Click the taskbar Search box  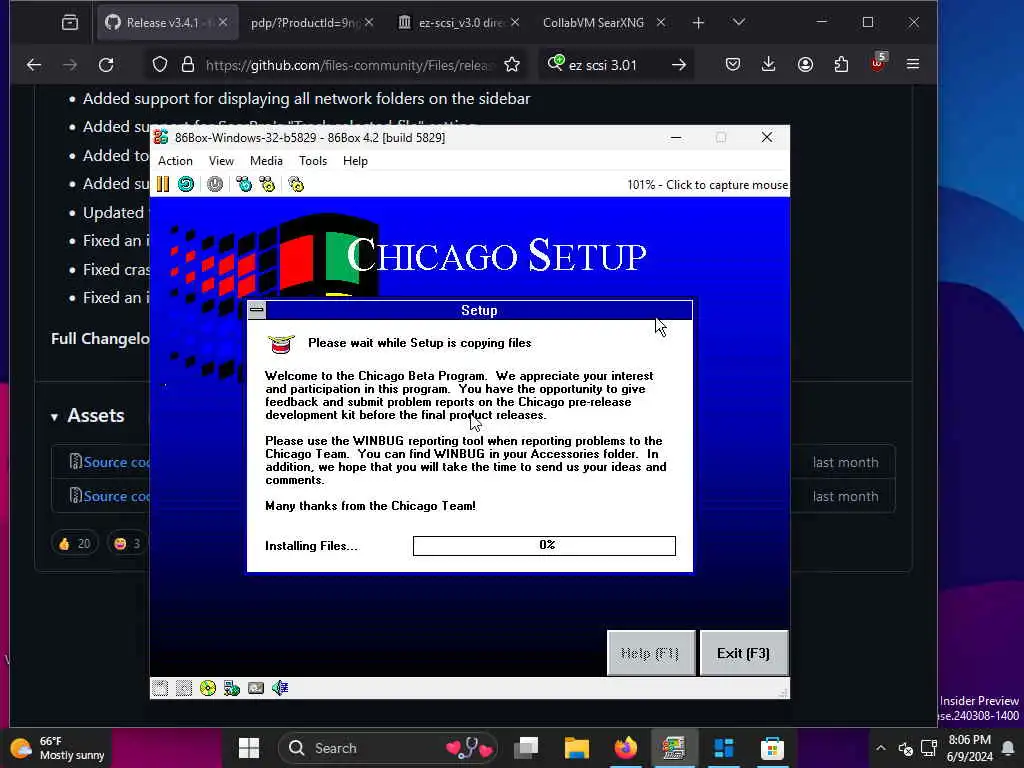click(388, 748)
